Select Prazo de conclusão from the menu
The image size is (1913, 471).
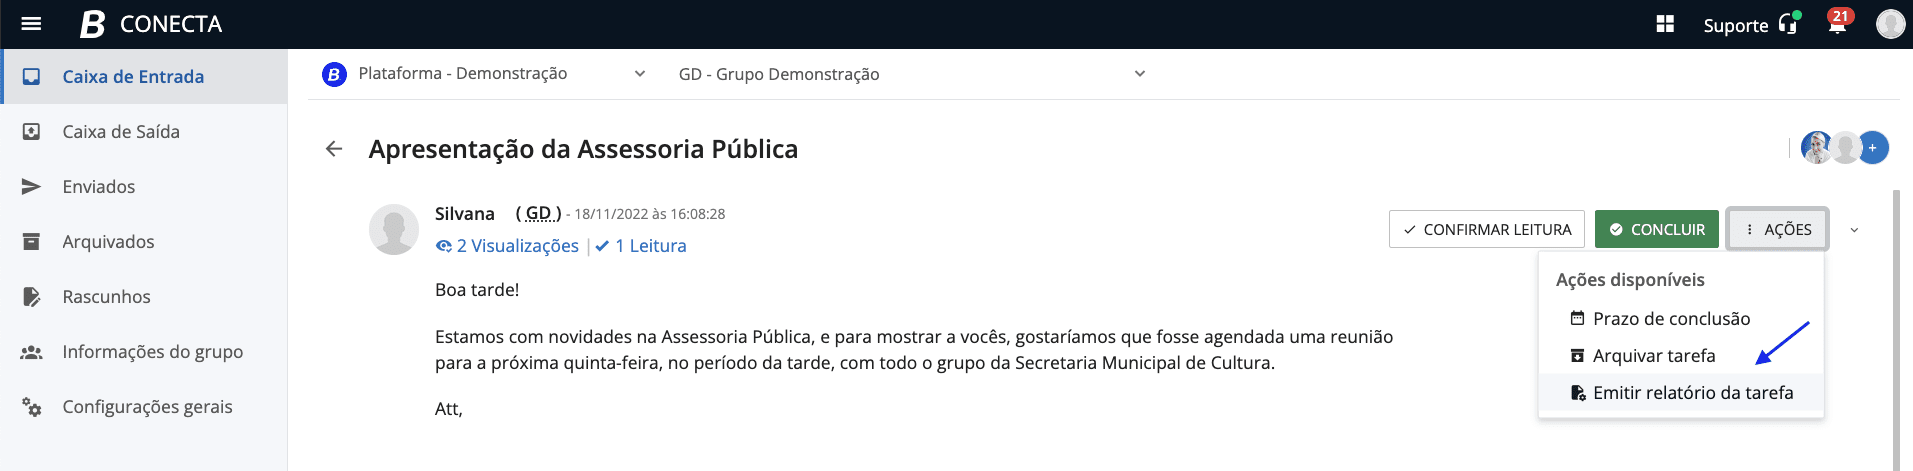(x=1671, y=319)
